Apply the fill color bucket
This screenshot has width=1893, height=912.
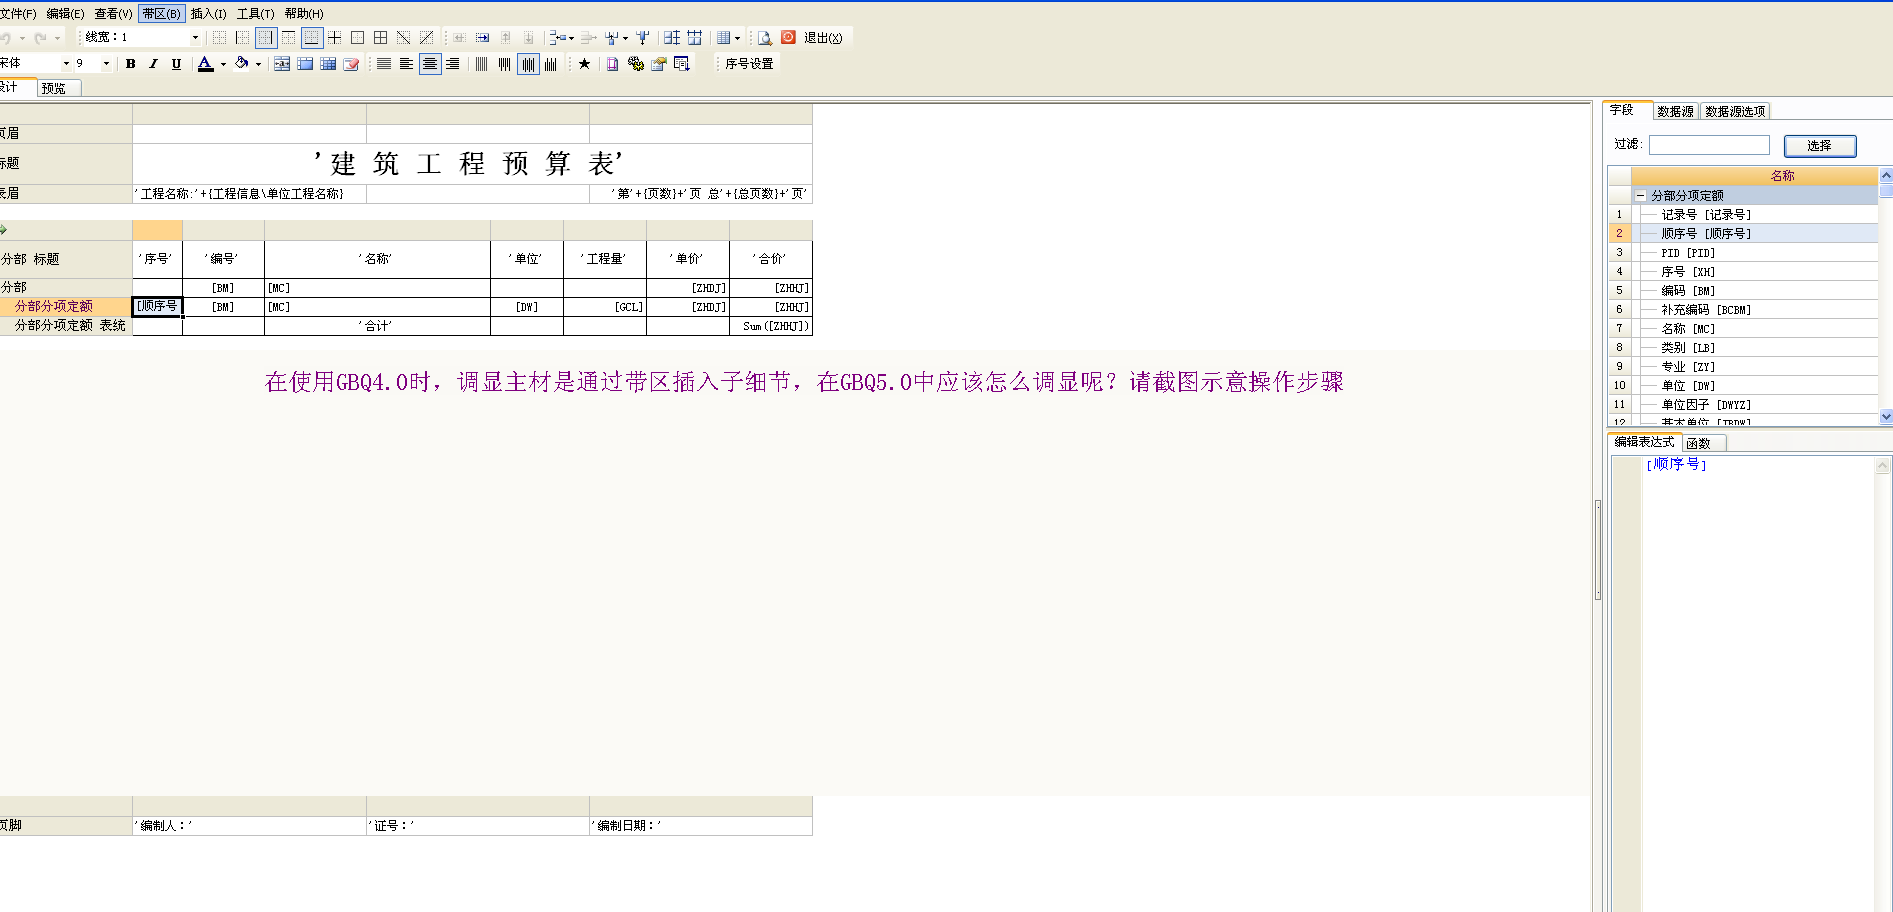[x=241, y=64]
